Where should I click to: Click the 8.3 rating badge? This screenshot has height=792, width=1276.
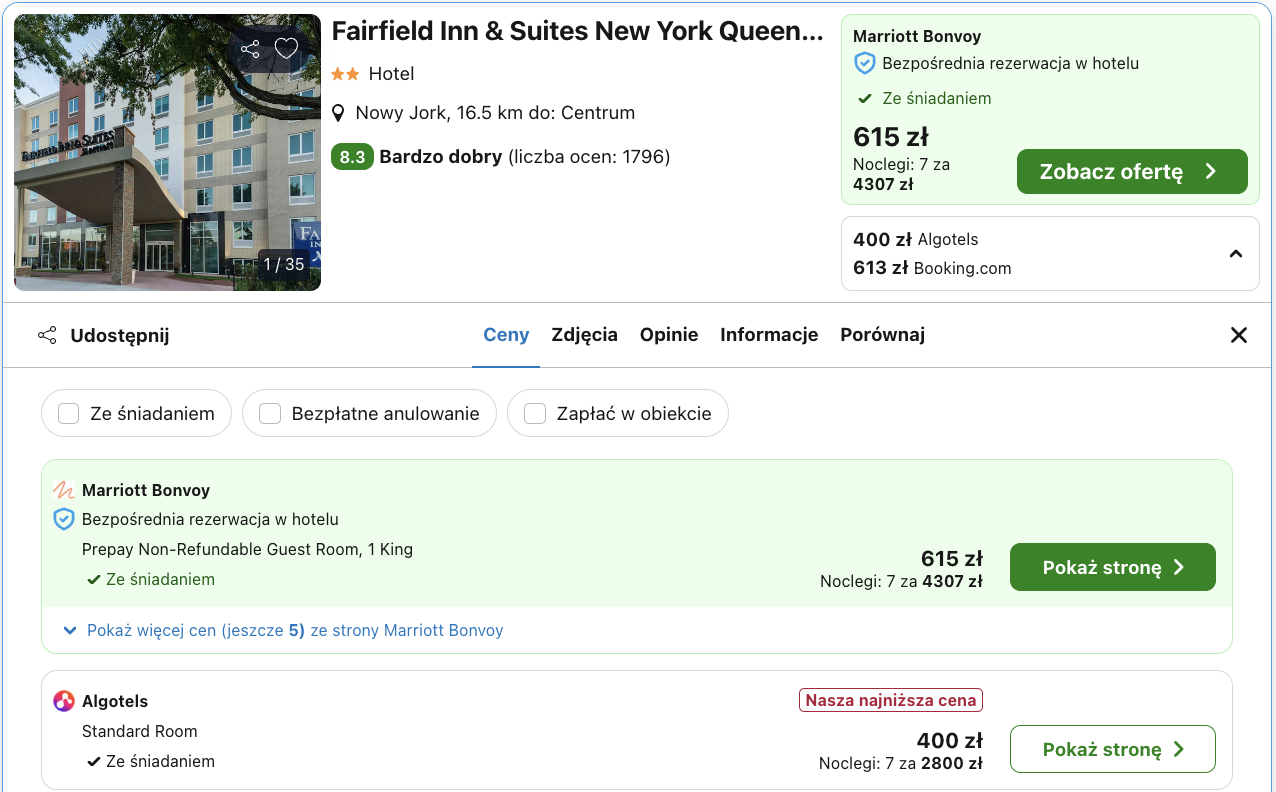click(x=352, y=157)
